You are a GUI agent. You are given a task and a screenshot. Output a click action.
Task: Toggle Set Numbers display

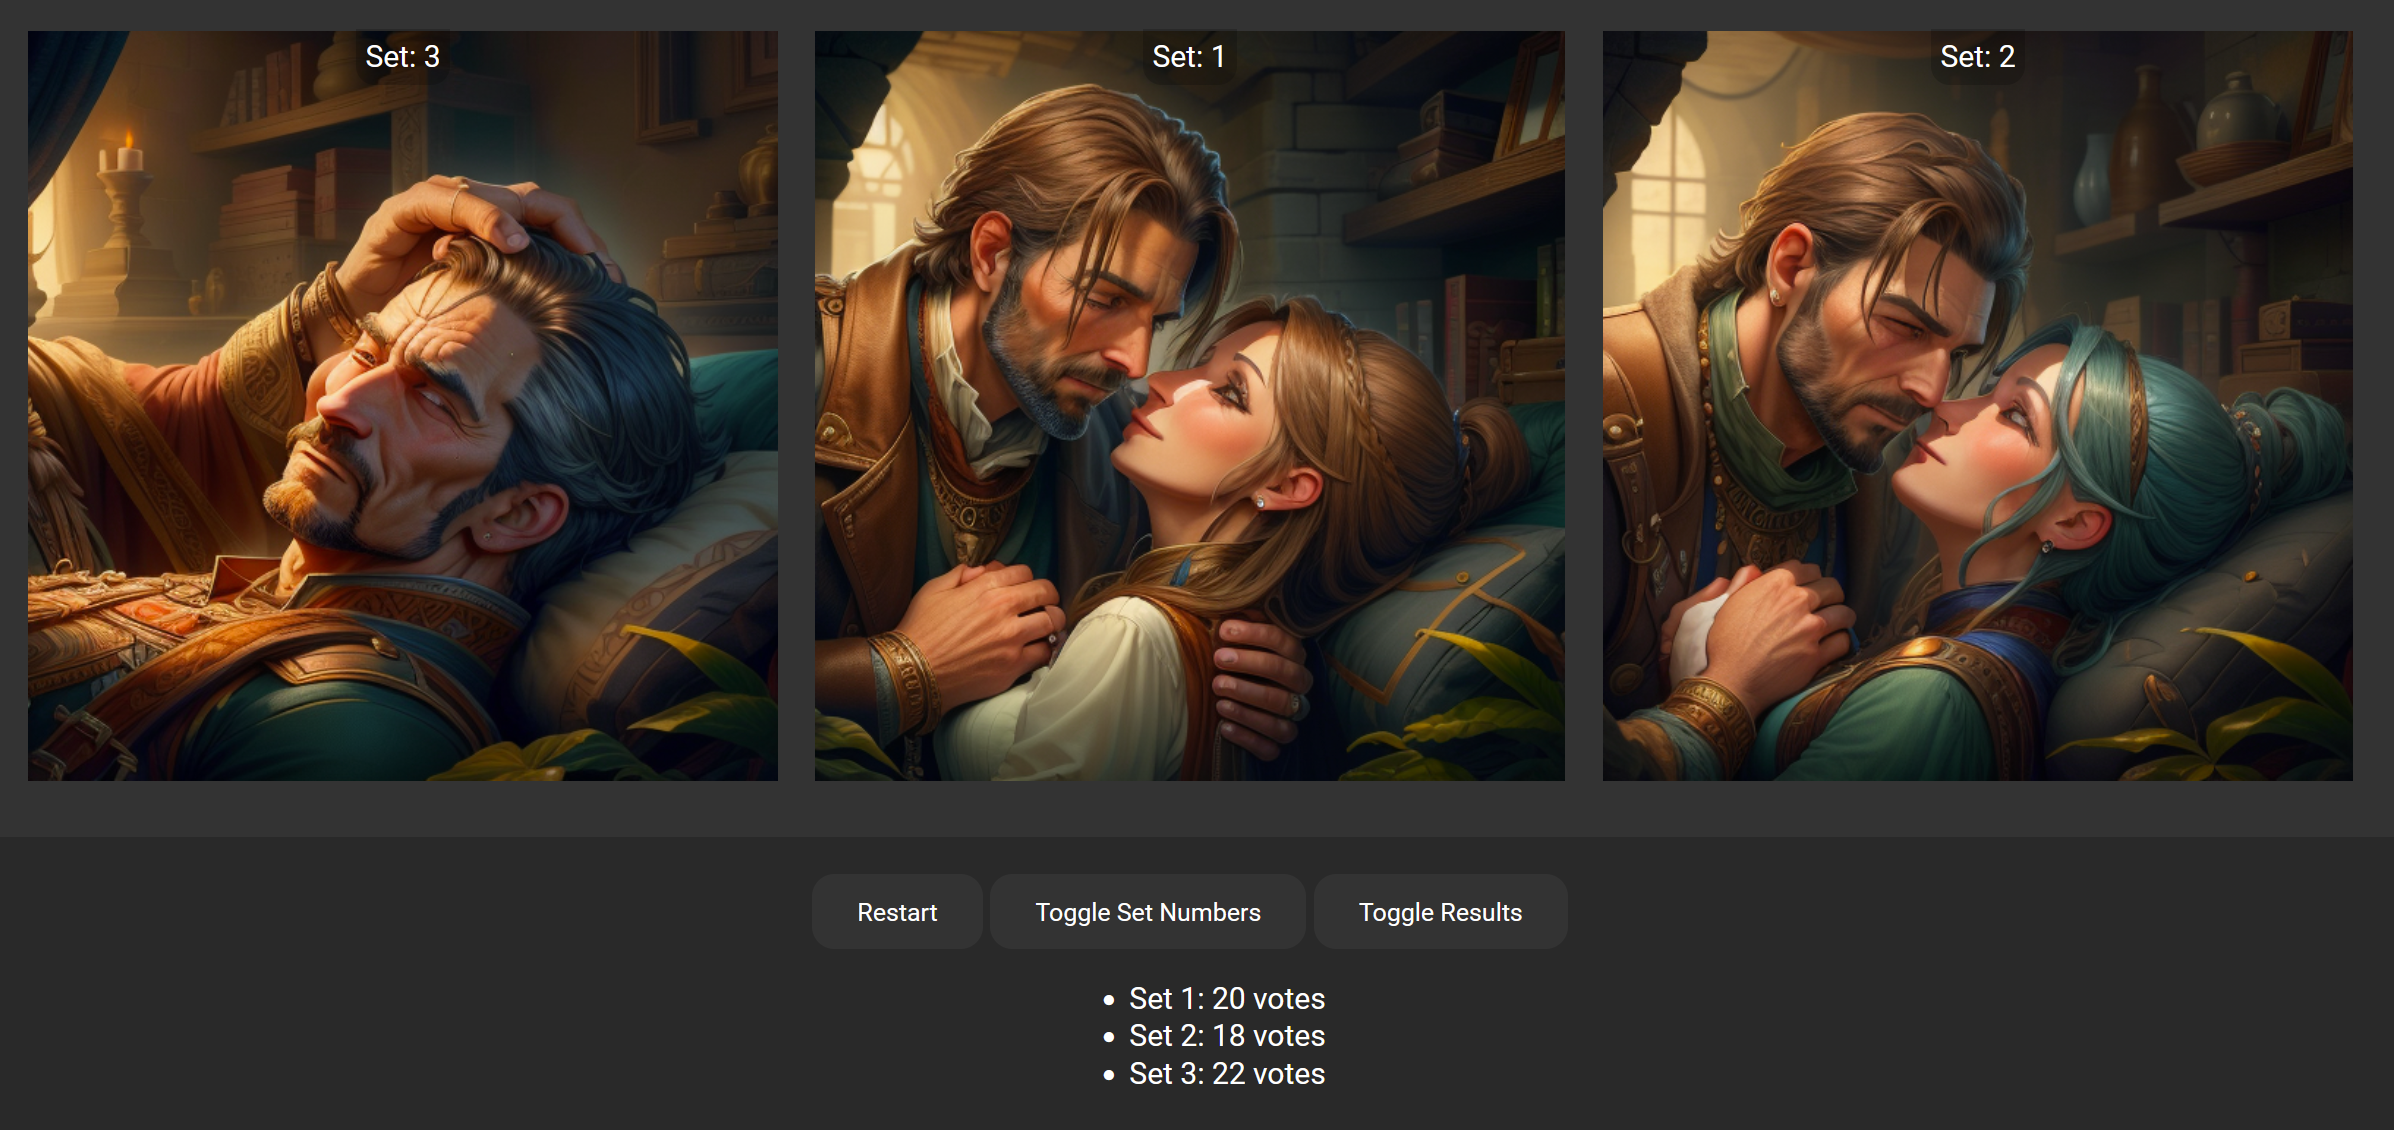pyautogui.click(x=1147, y=912)
